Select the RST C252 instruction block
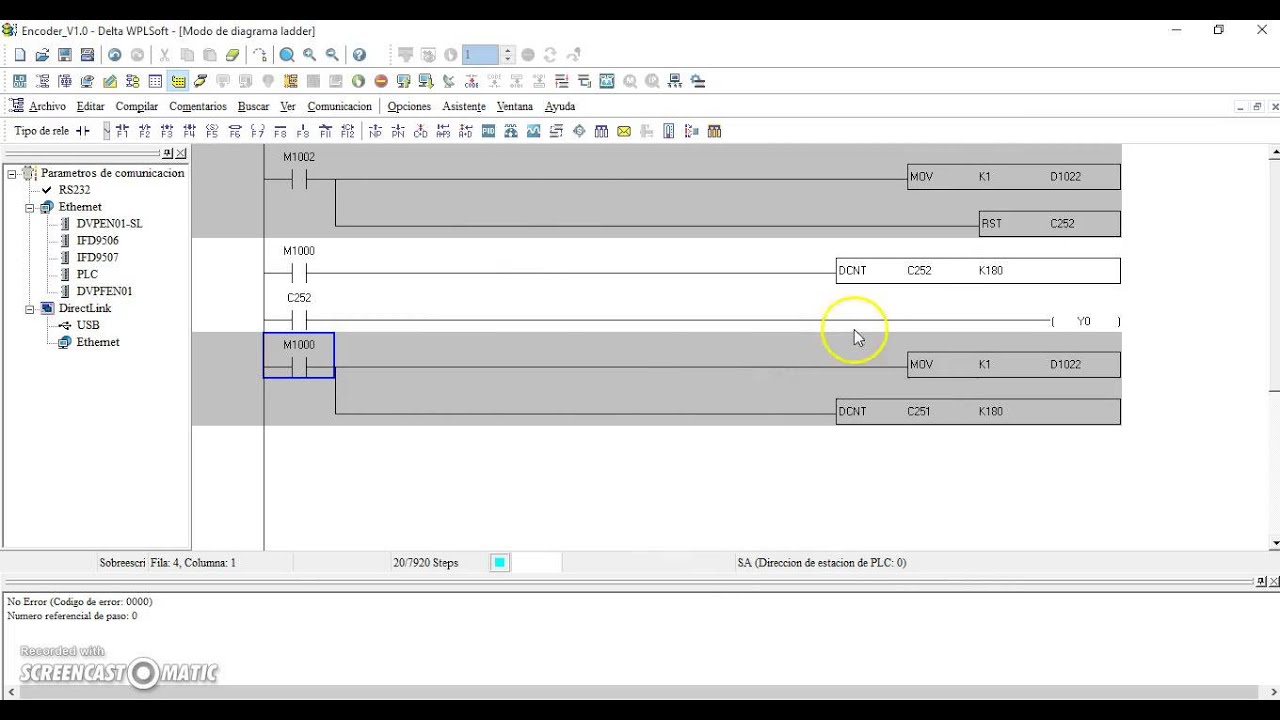The width and height of the screenshot is (1280, 720). click(1050, 224)
